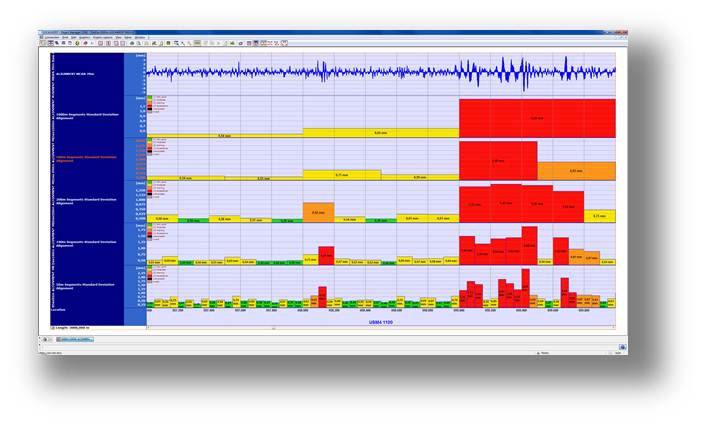Select the 1000m Segments Standard Deviation track label
Viewport: 704px width, 425px height.
[x=85, y=116]
